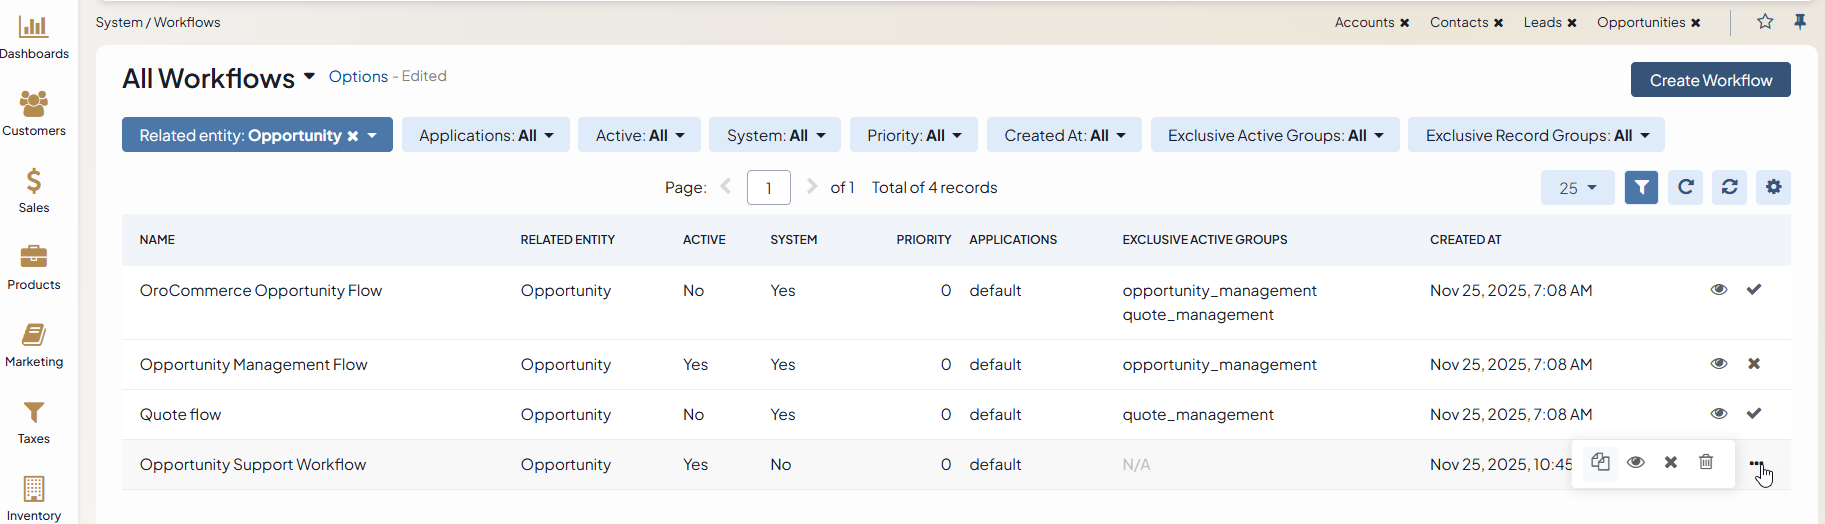Toggle the filter funnel button

(x=1641, y=187)
